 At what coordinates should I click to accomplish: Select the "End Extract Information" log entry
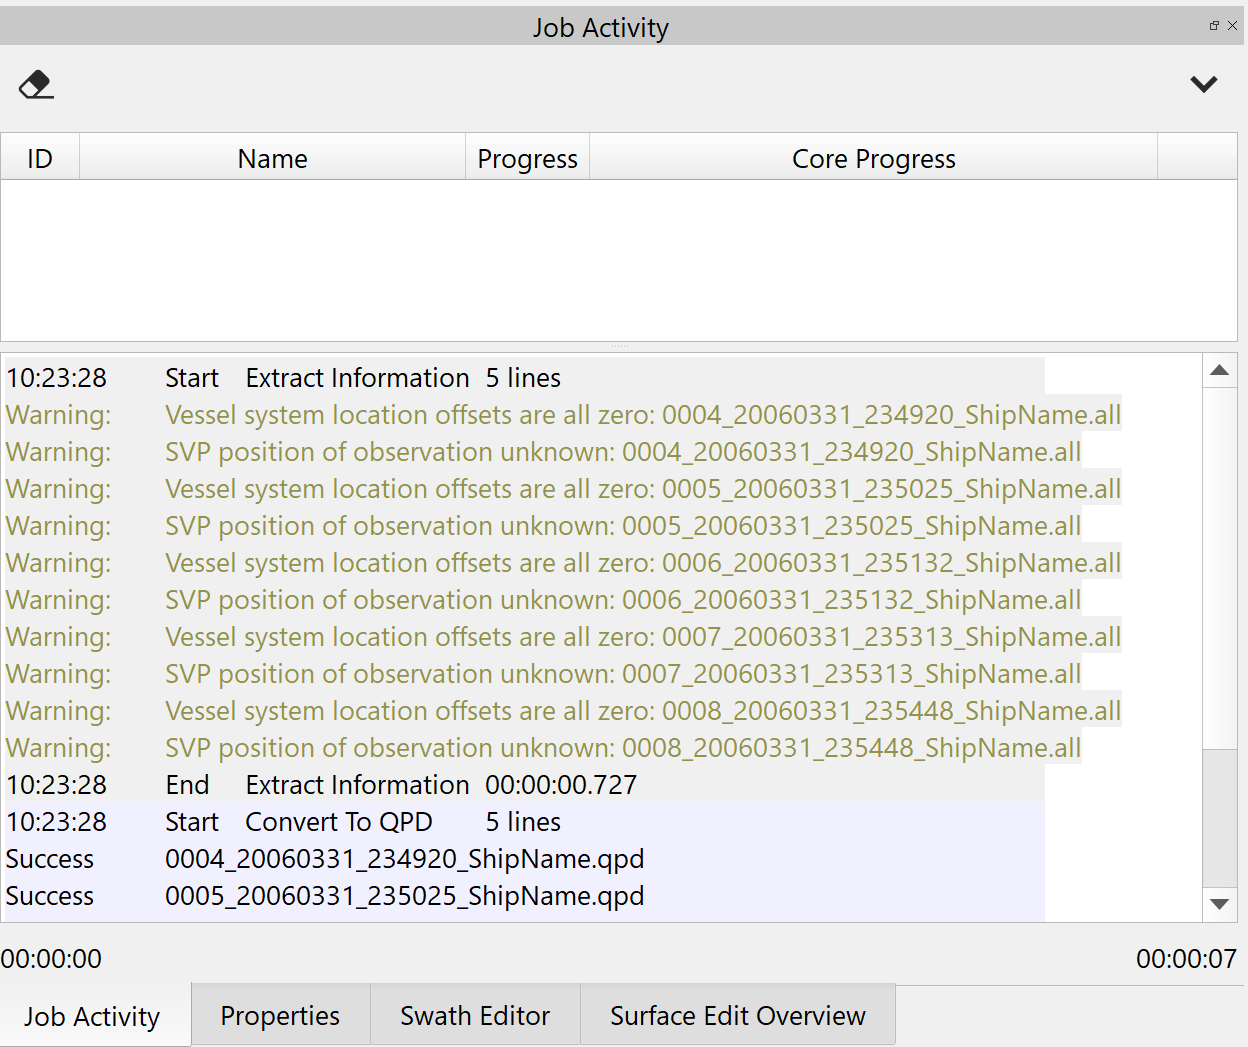(400, 785)
